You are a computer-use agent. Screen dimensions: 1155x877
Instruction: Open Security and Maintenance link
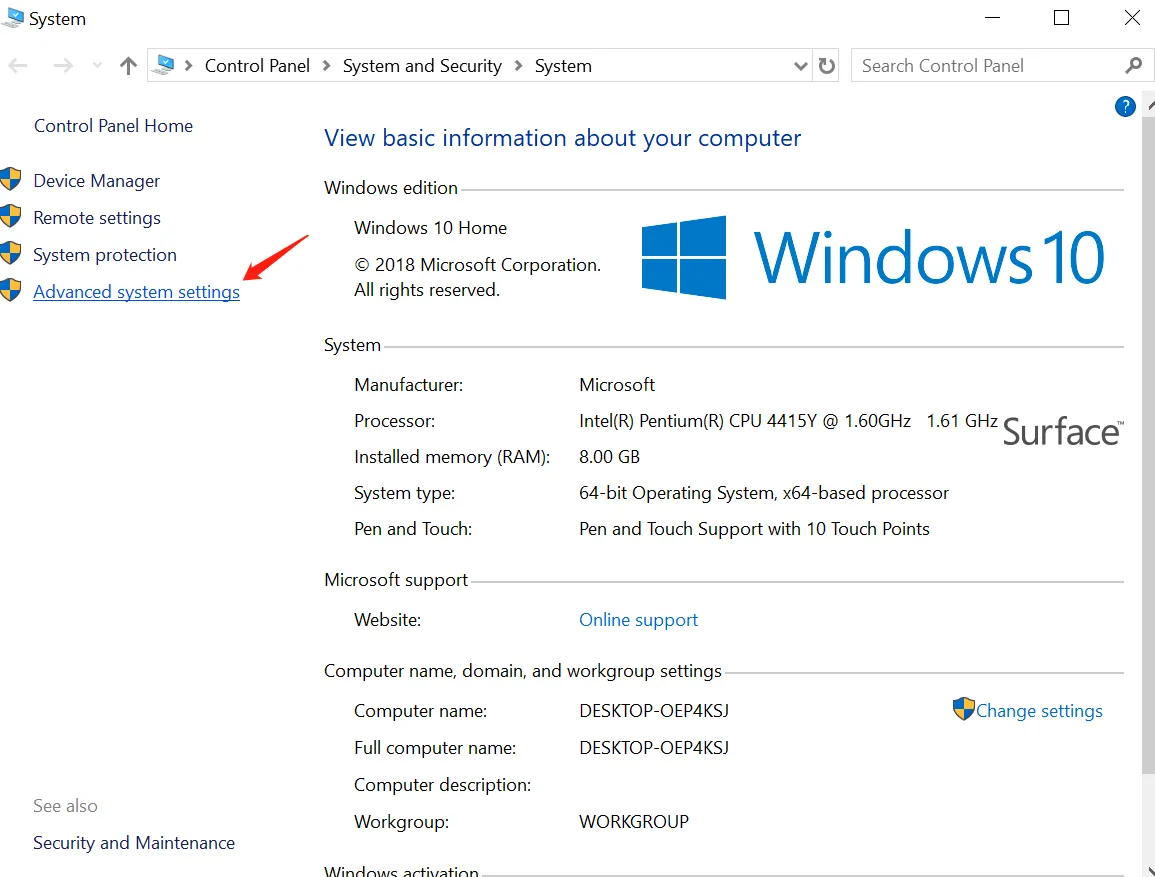click(x=134, y=843)
